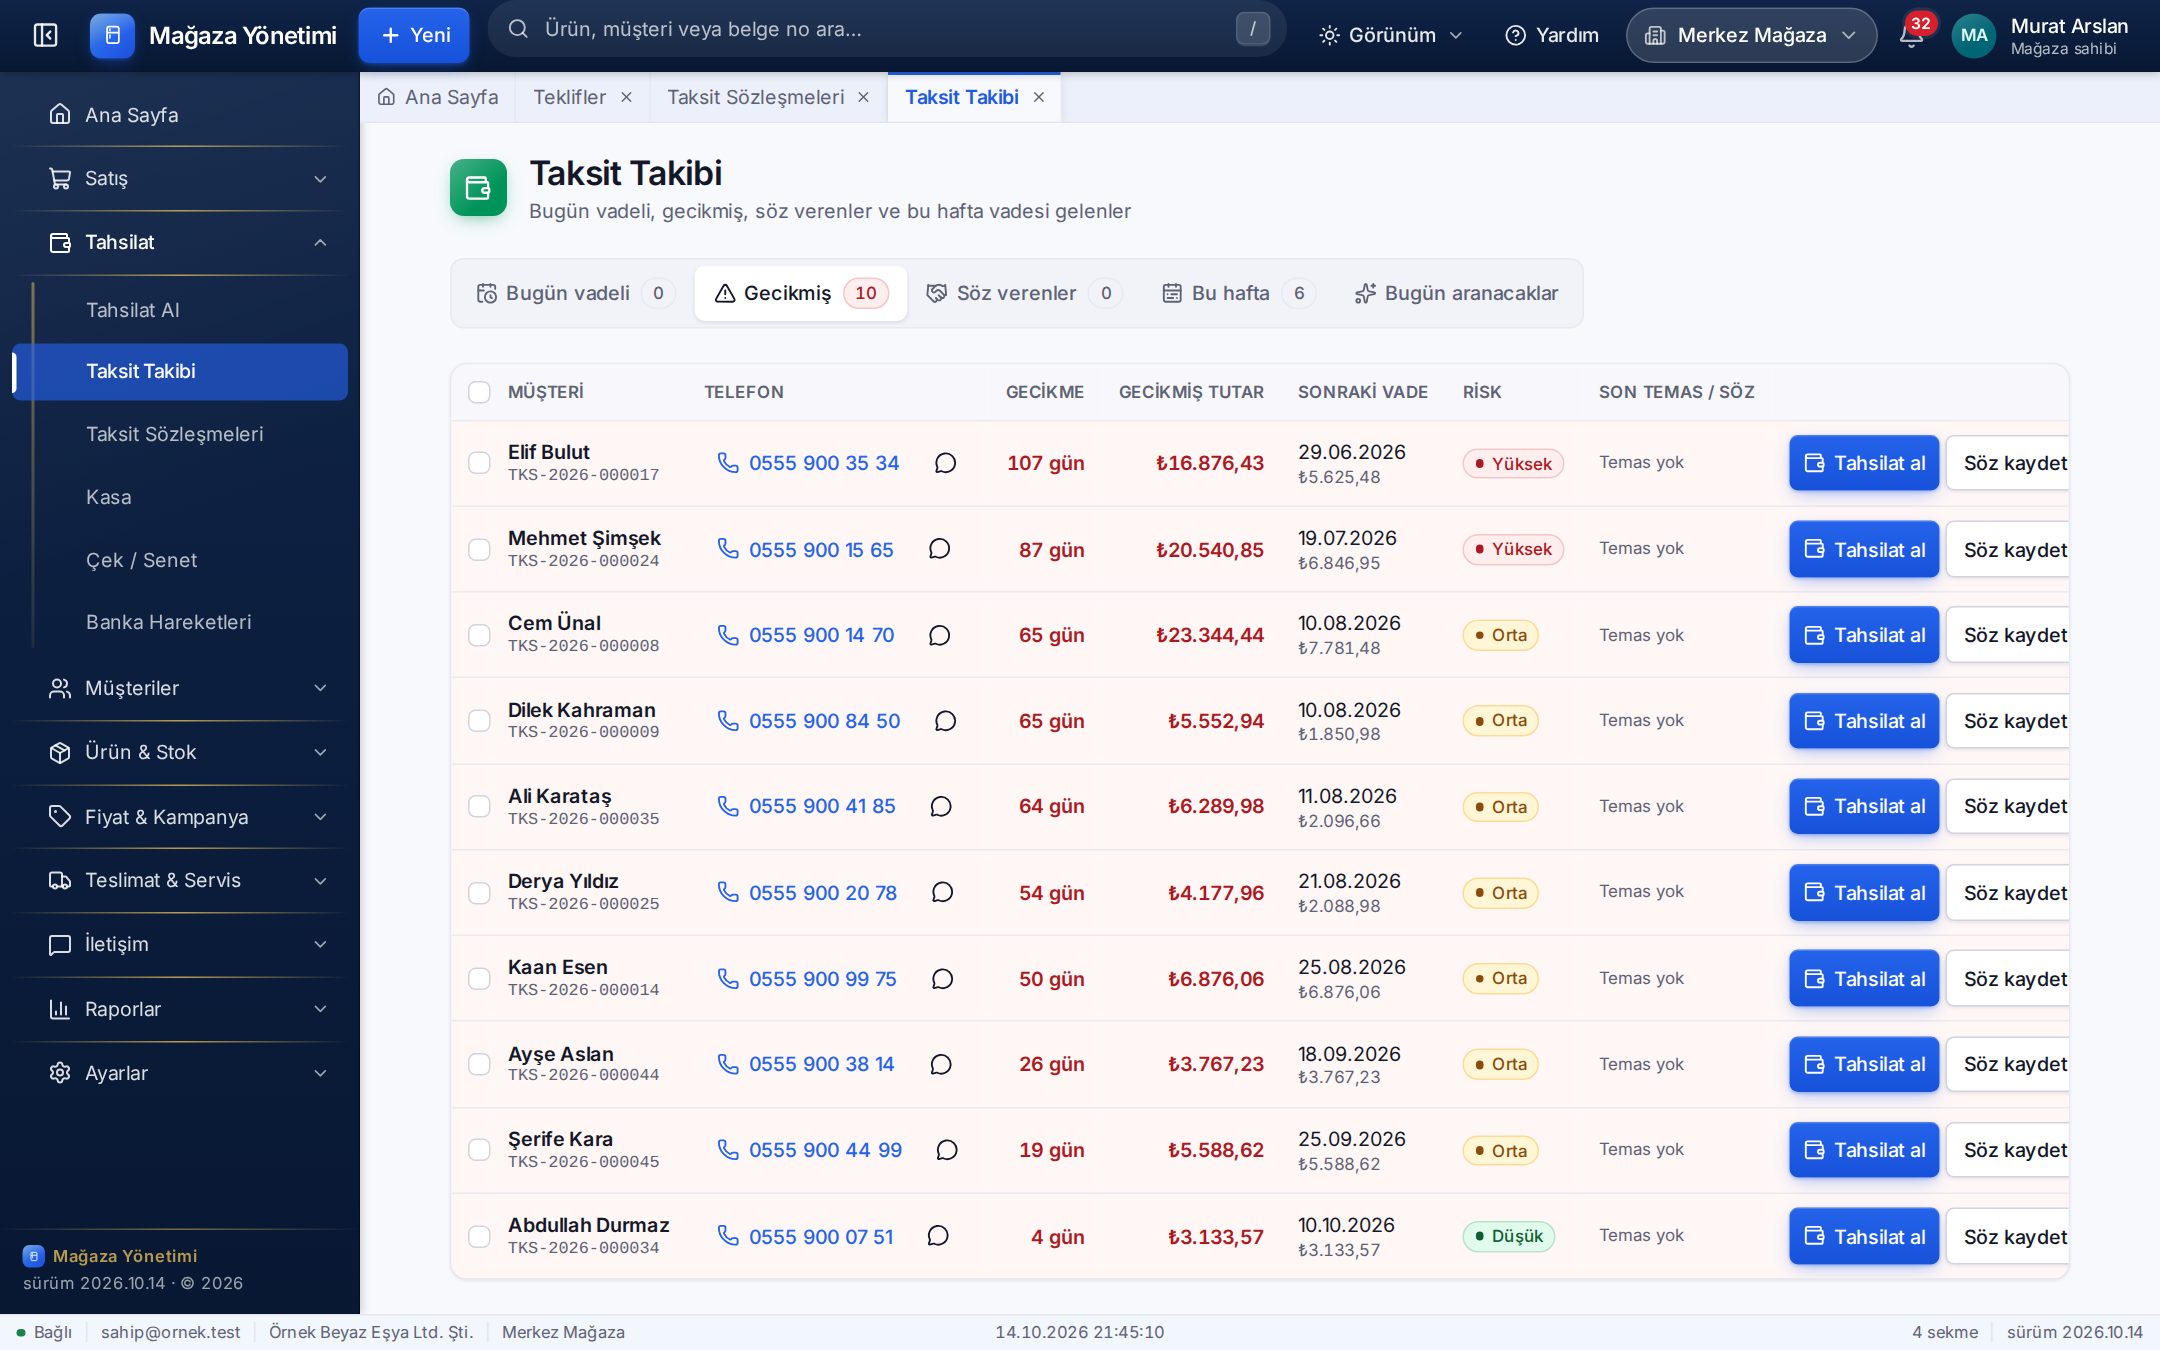Switch to the Bu hafta filter tab
Screen dimensions: 2160x1350
1238,293
